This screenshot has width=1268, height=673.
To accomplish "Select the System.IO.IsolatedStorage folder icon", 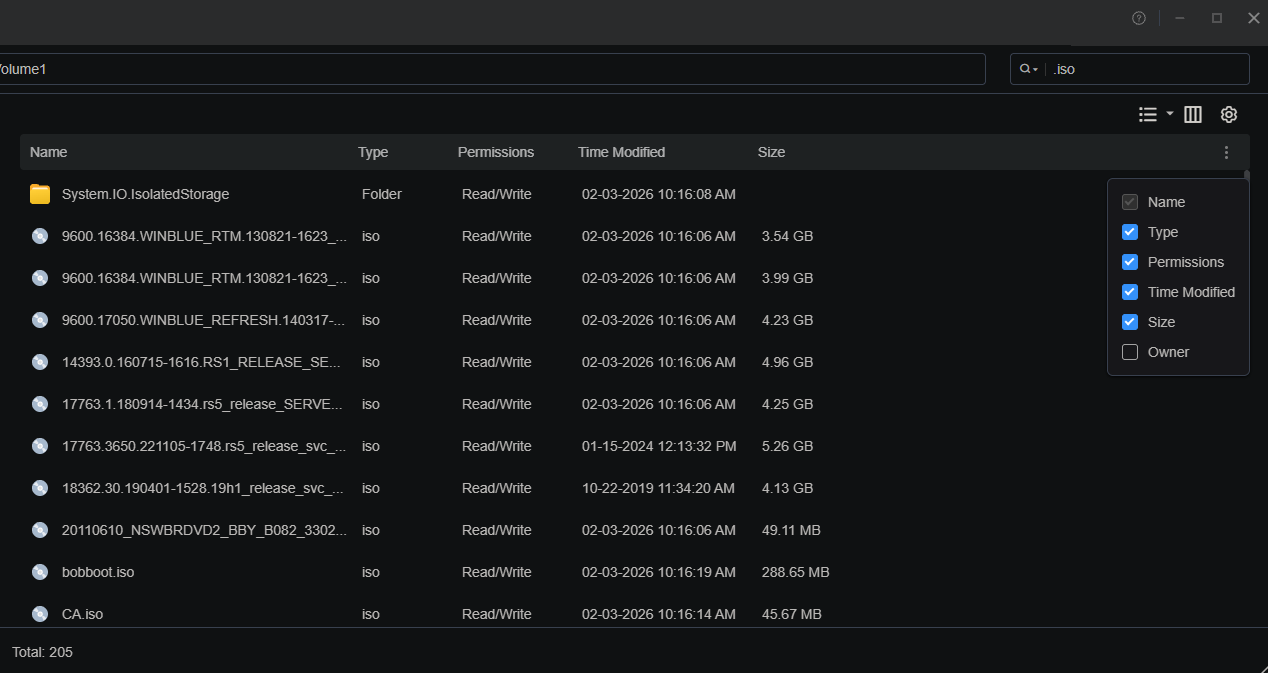I will coord(40,194).
